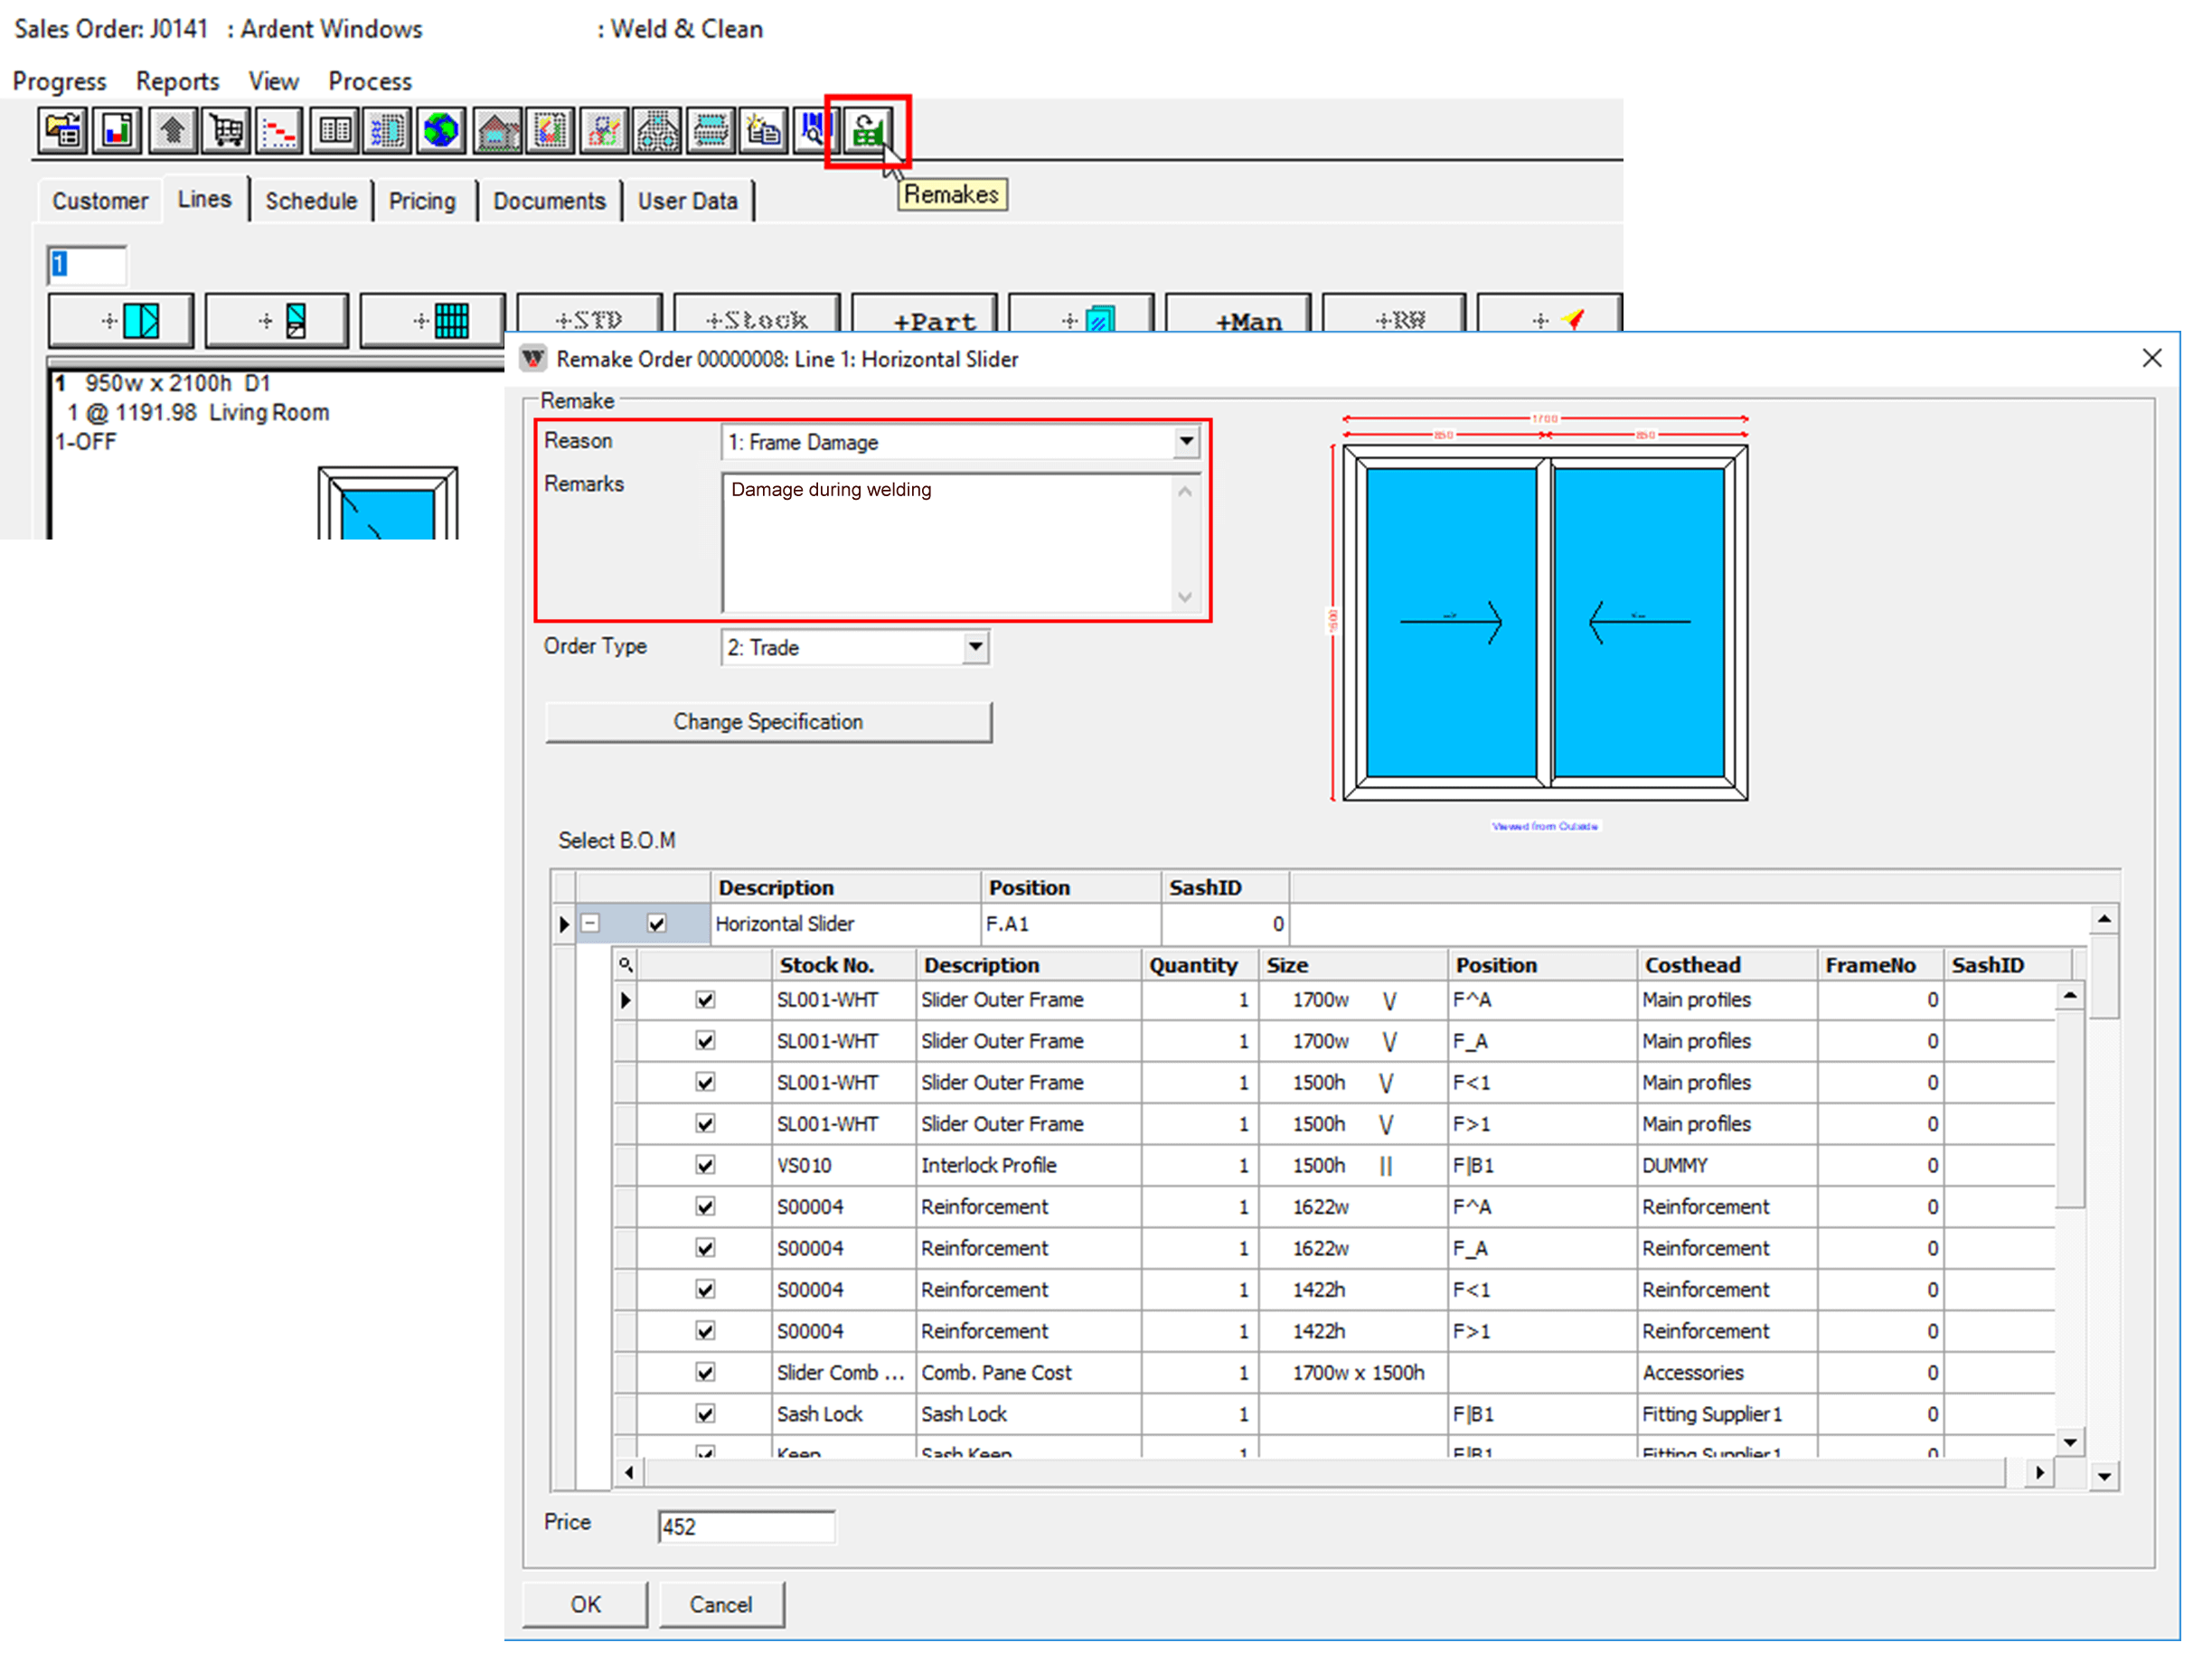The image size is (2212, 1680).
Task: Open the Reason dropdown list
Action: pos(1185,441)
